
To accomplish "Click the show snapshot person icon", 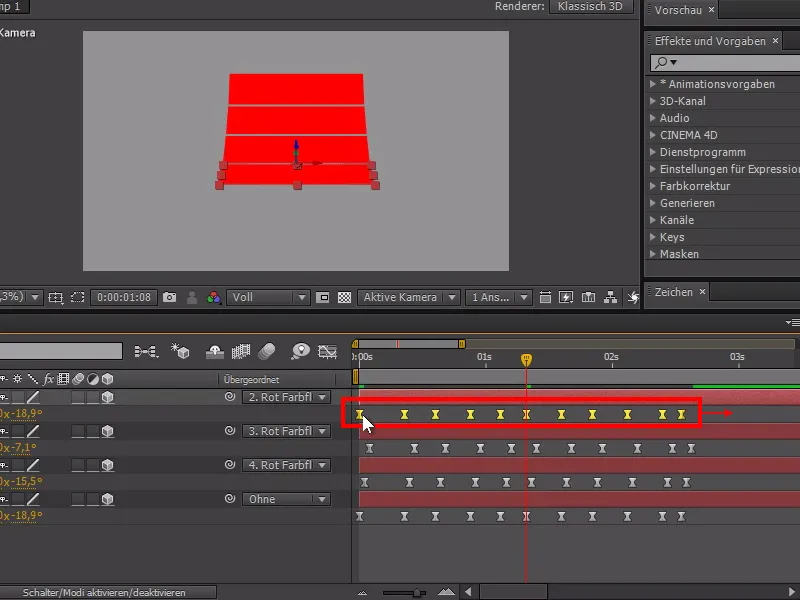I will pos(192,297).
